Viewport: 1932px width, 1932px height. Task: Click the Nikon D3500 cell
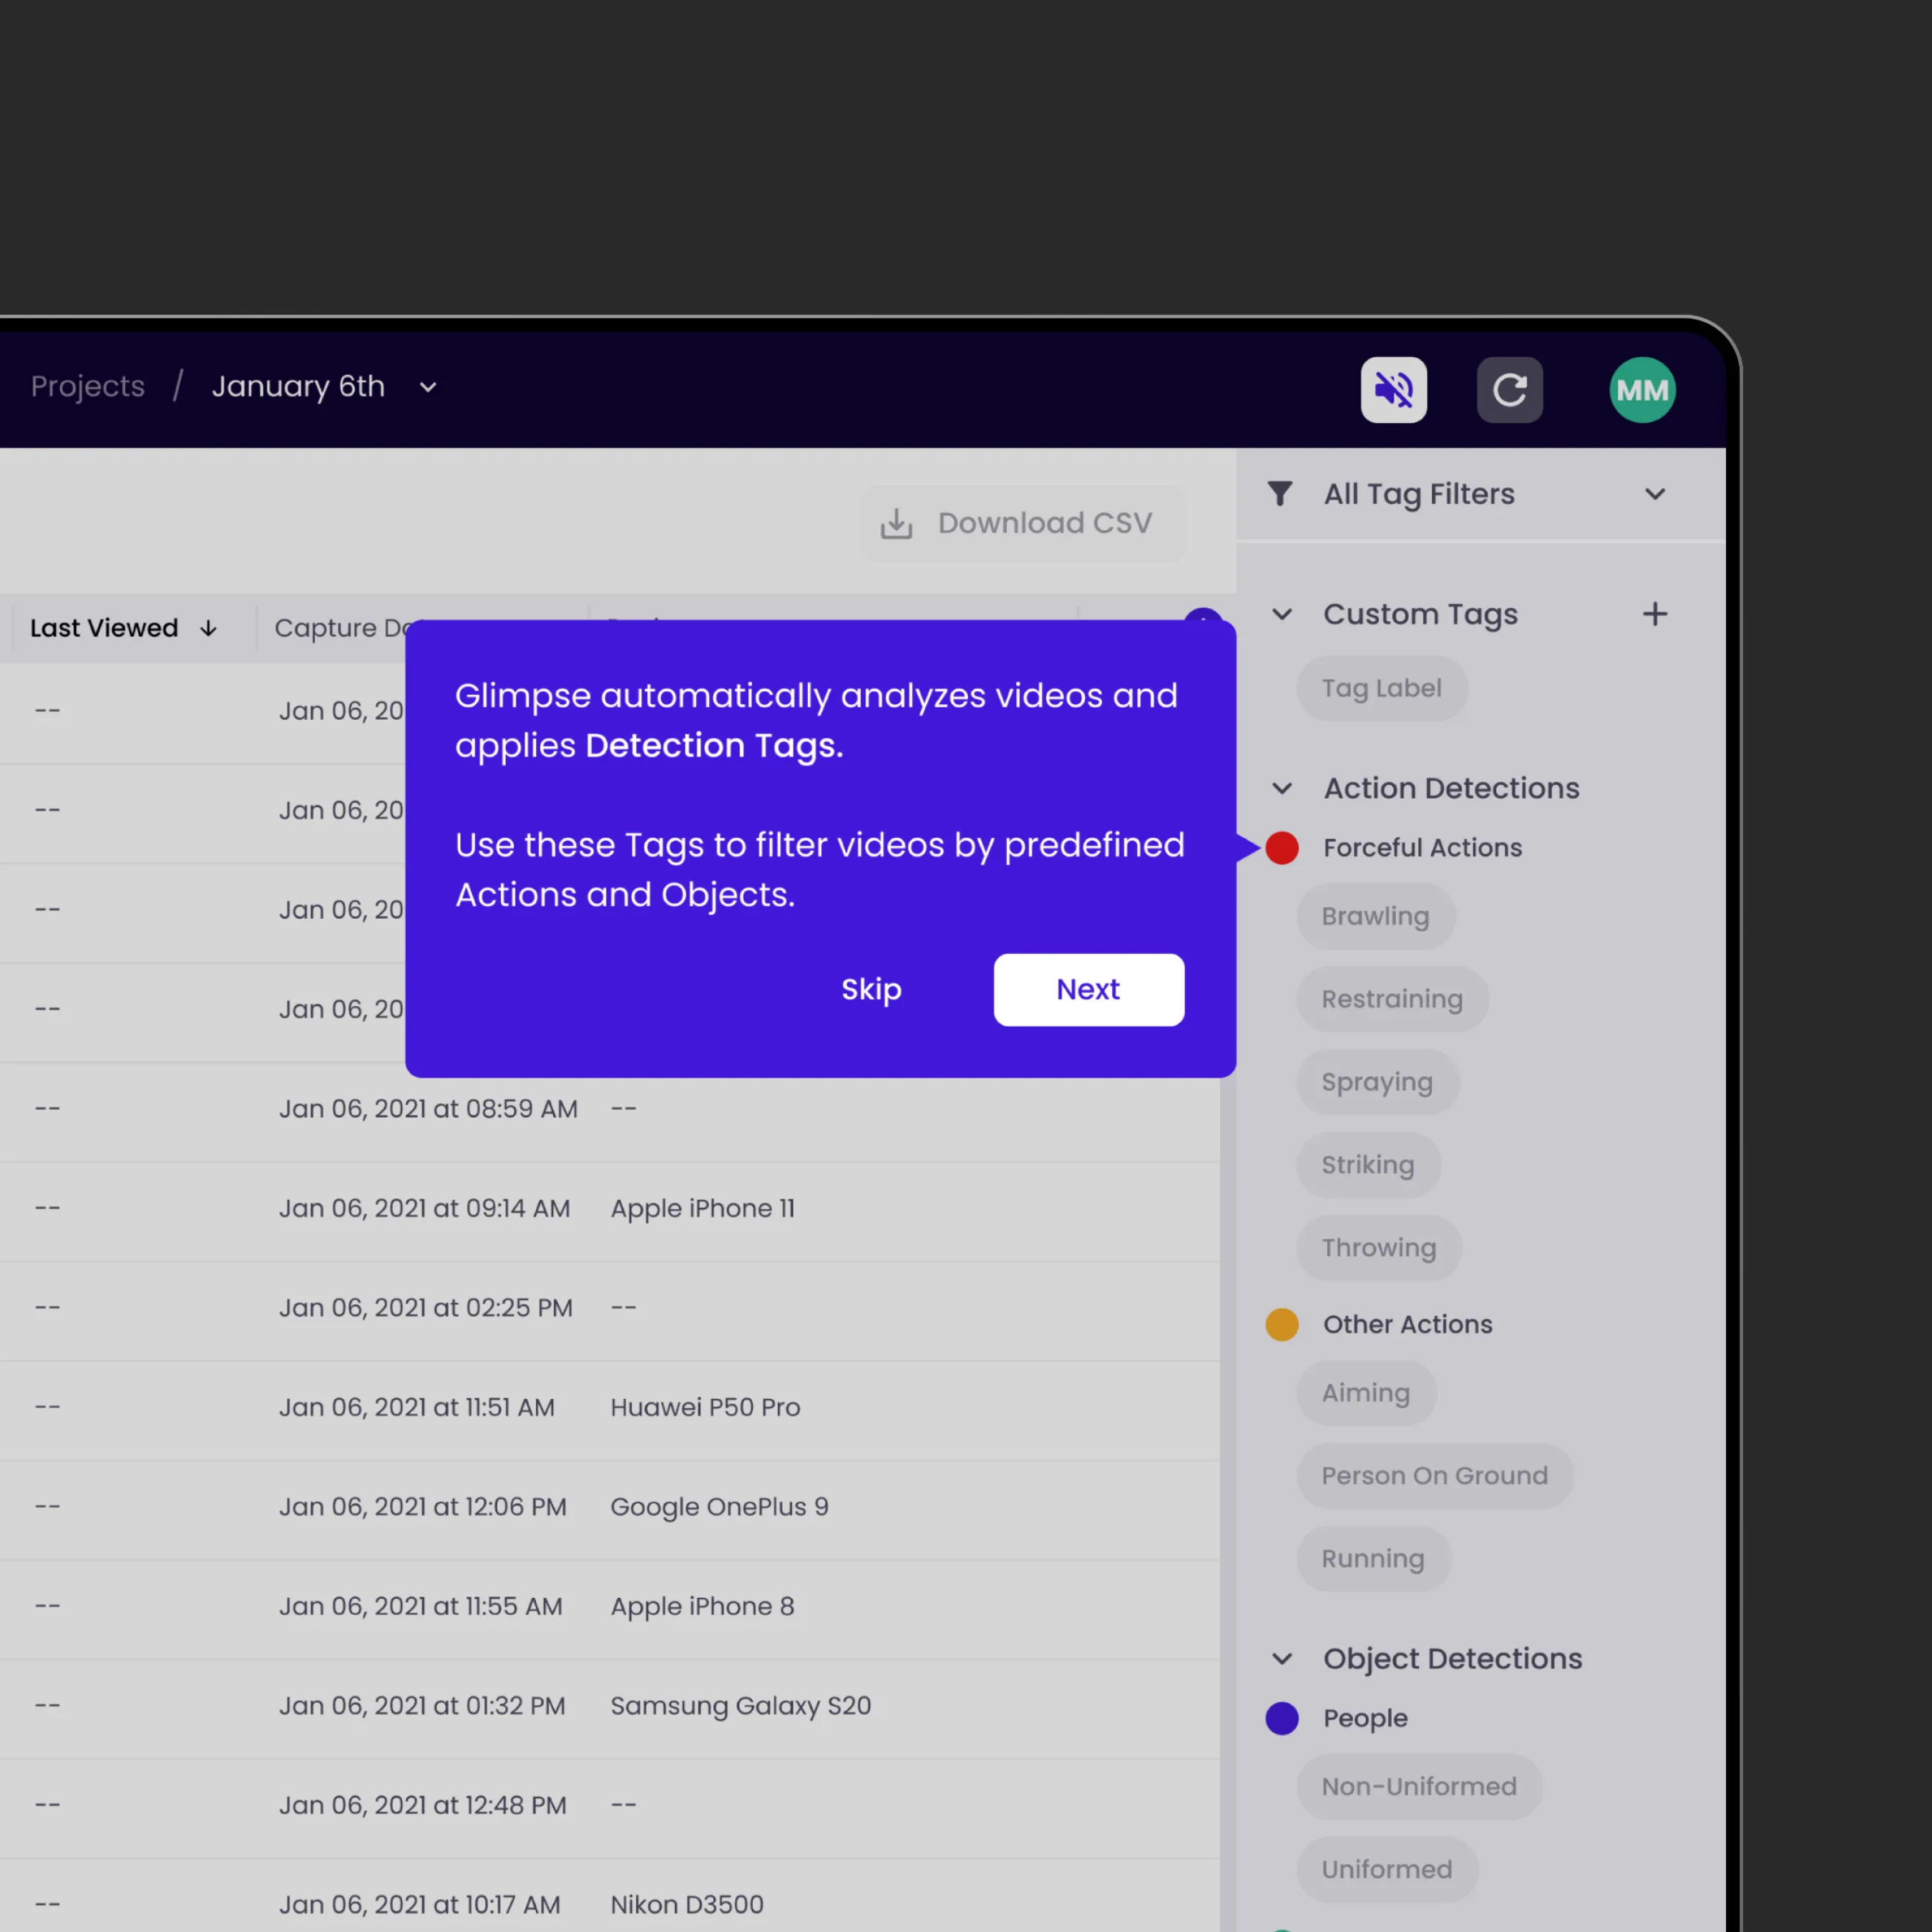[x=687, y=1904]
